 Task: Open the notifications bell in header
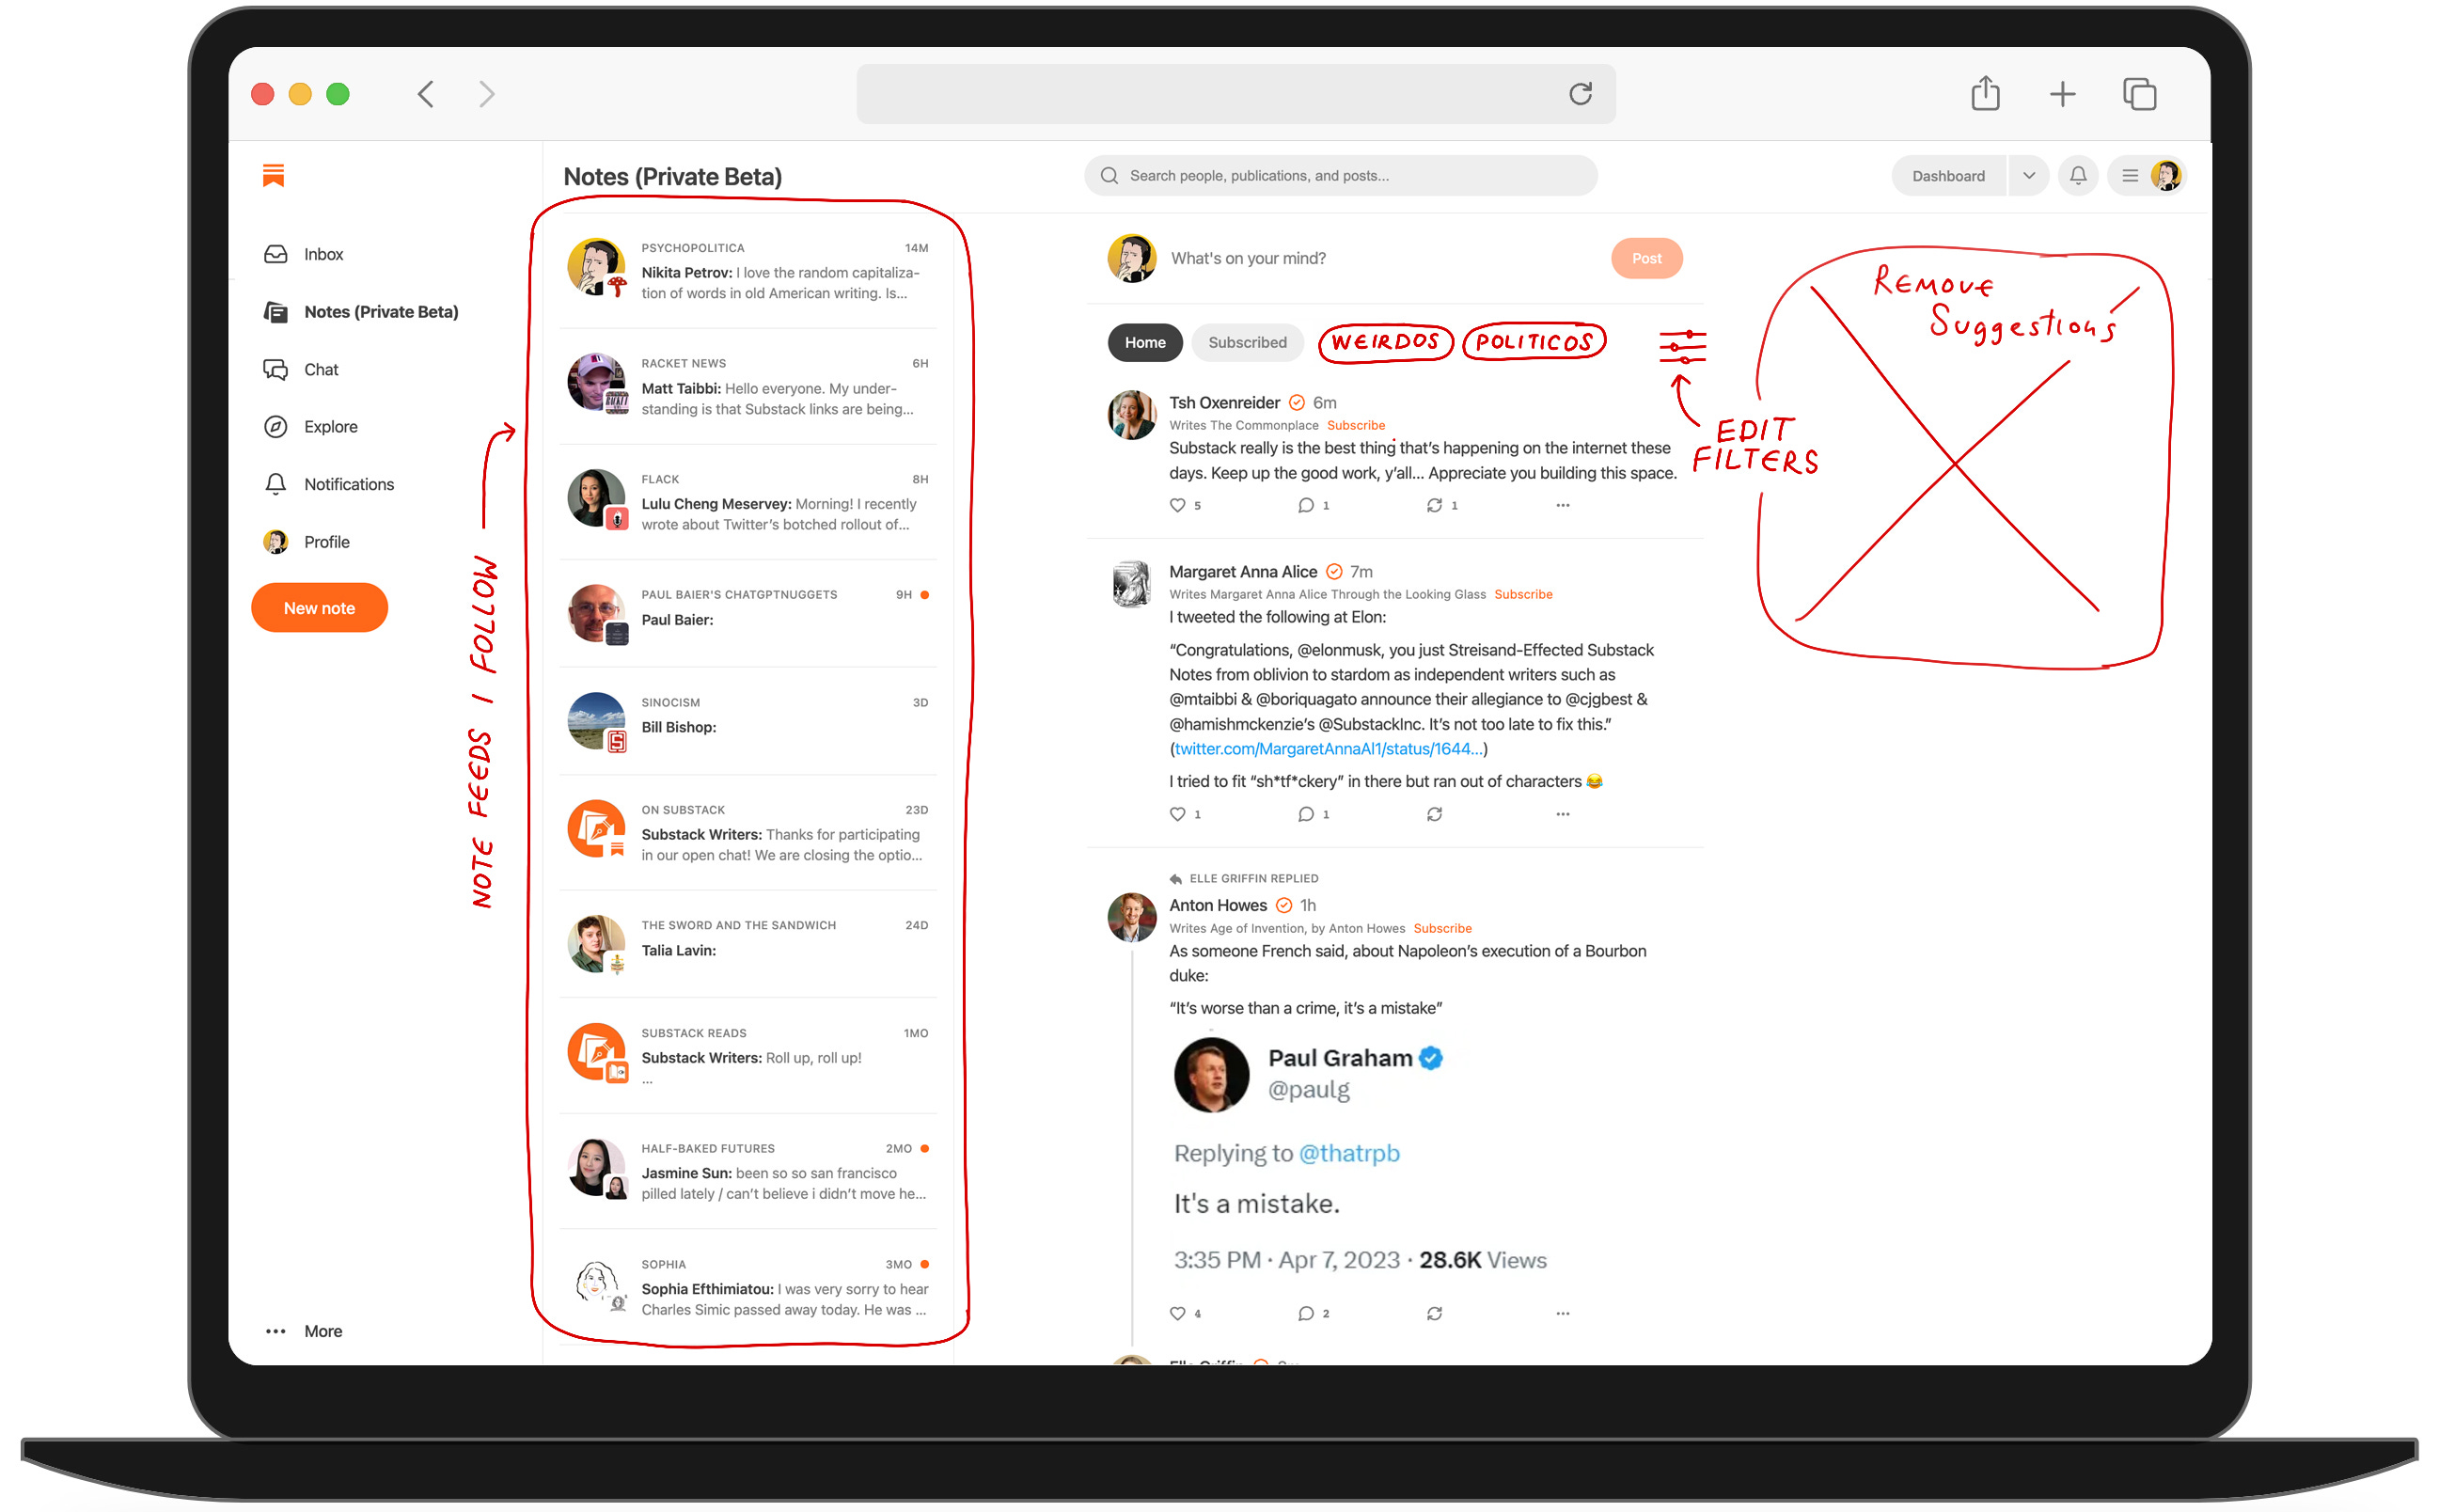tap(2077, 176)
